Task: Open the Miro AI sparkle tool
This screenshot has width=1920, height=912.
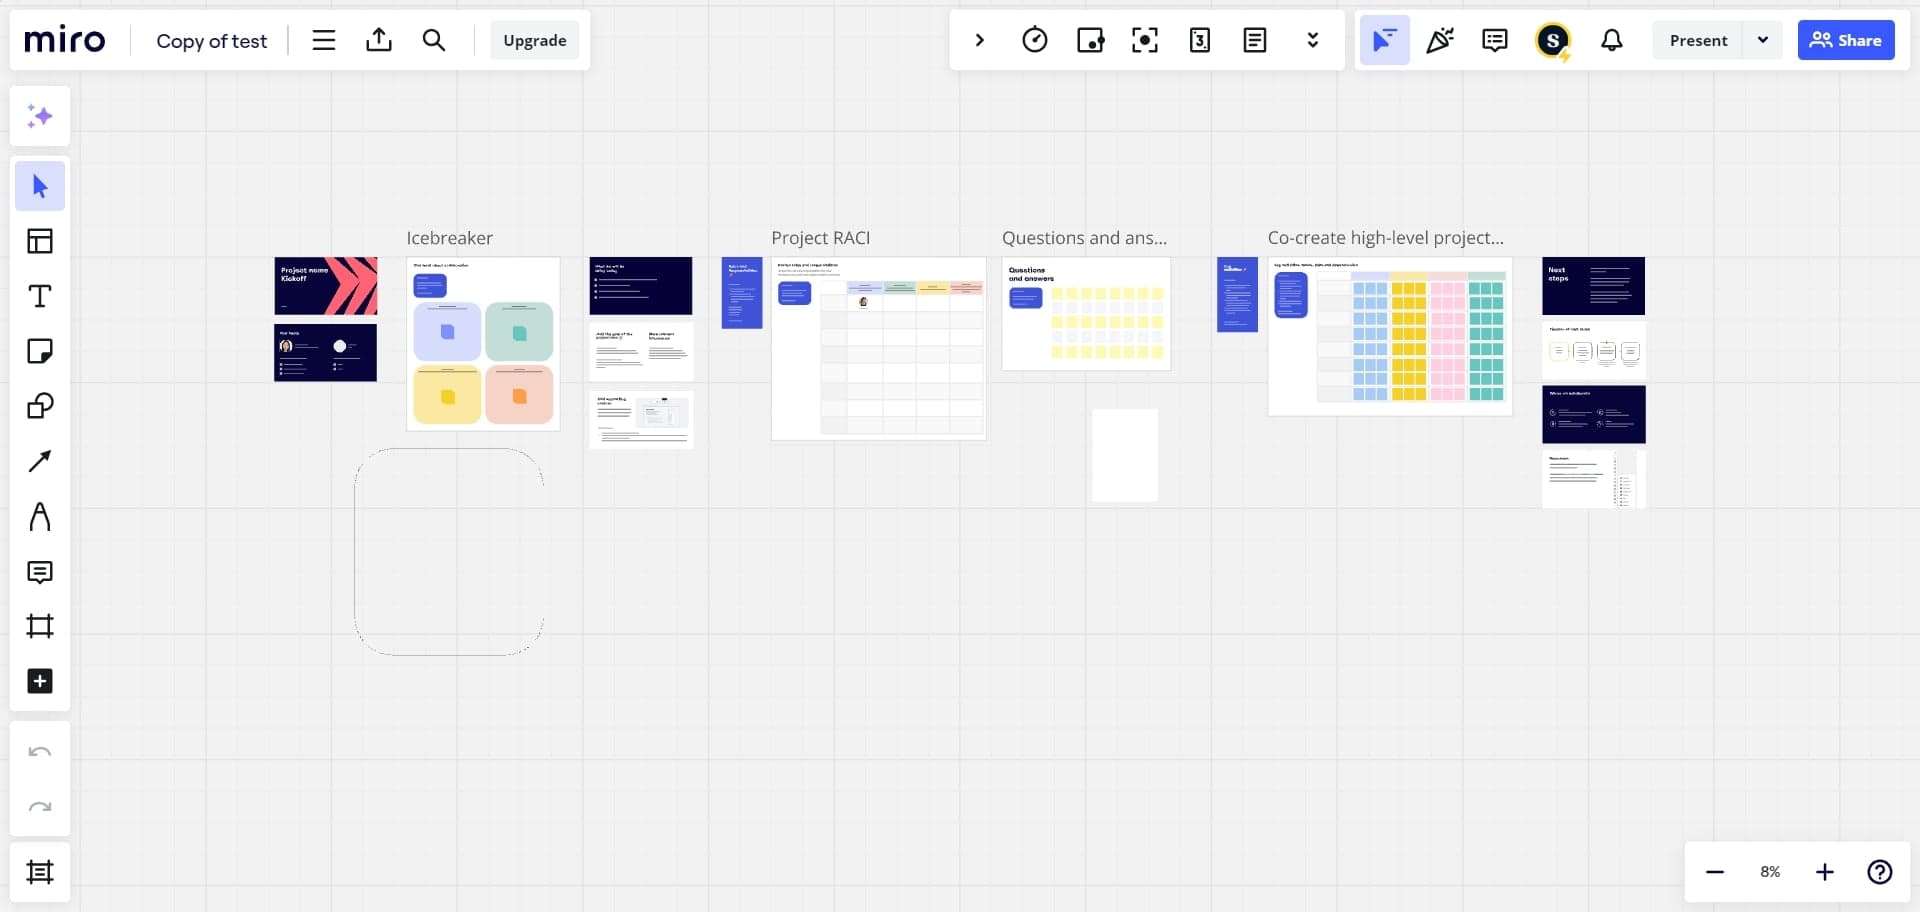Action: pos(40,116)
